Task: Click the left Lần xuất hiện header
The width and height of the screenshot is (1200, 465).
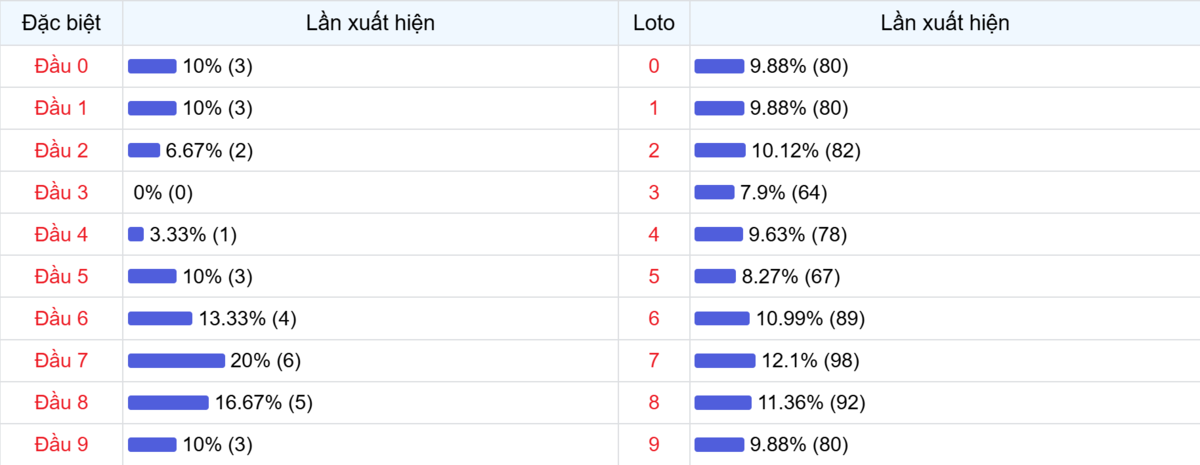Action: click(370, 23)
